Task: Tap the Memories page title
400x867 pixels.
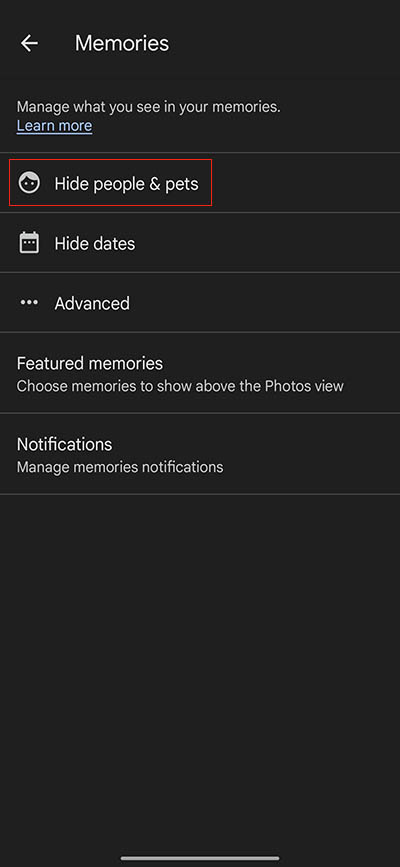Action: click(122, 43)
